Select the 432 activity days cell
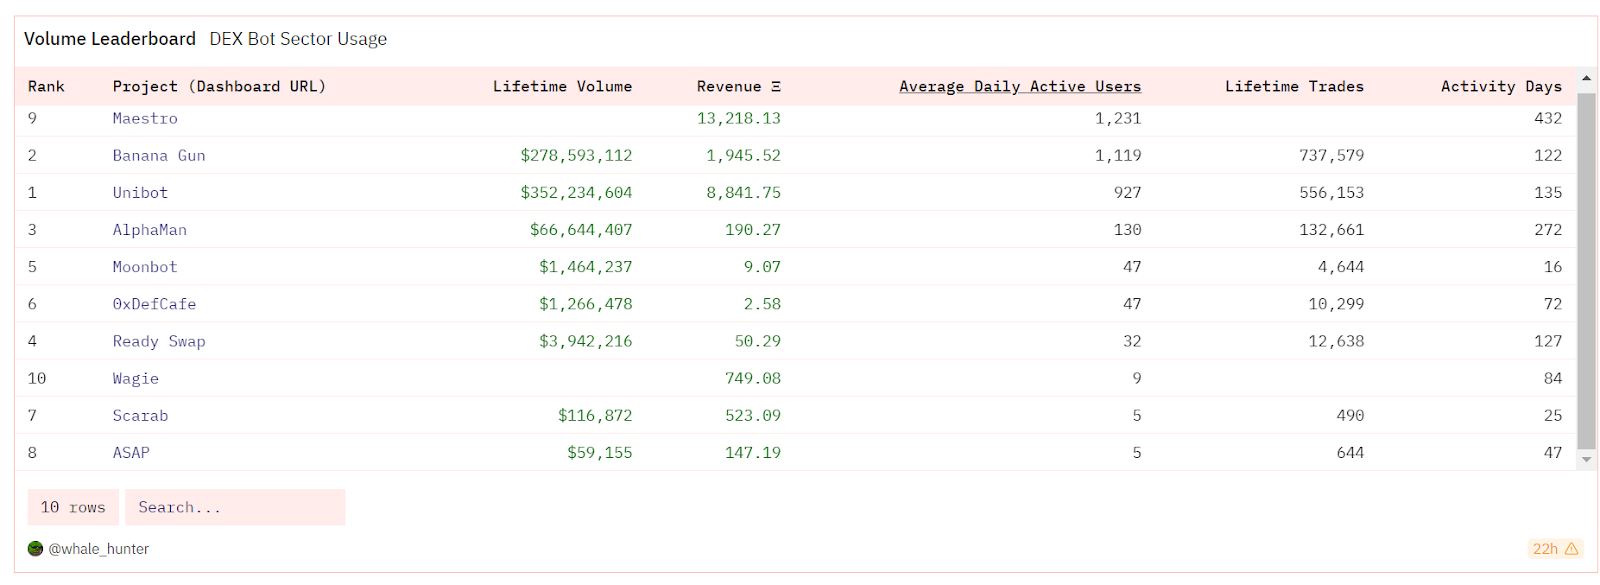The width and height of the screenshot is (1600, 585). coord(1548,118)
